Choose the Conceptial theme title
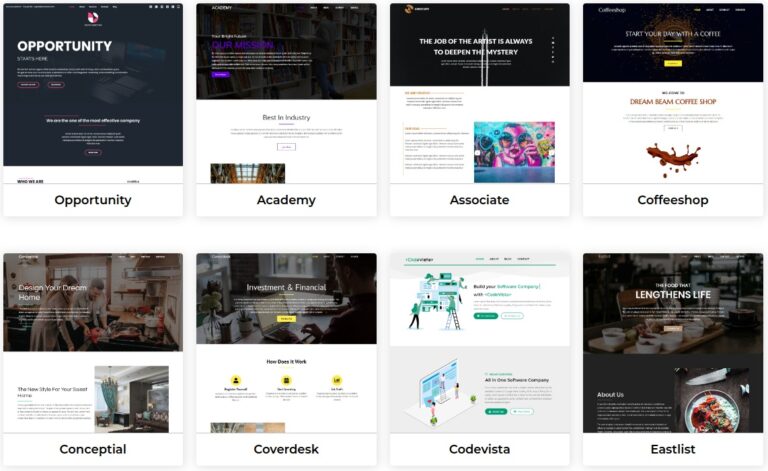Viewport: 768px width, 471px height. (93, 449)
